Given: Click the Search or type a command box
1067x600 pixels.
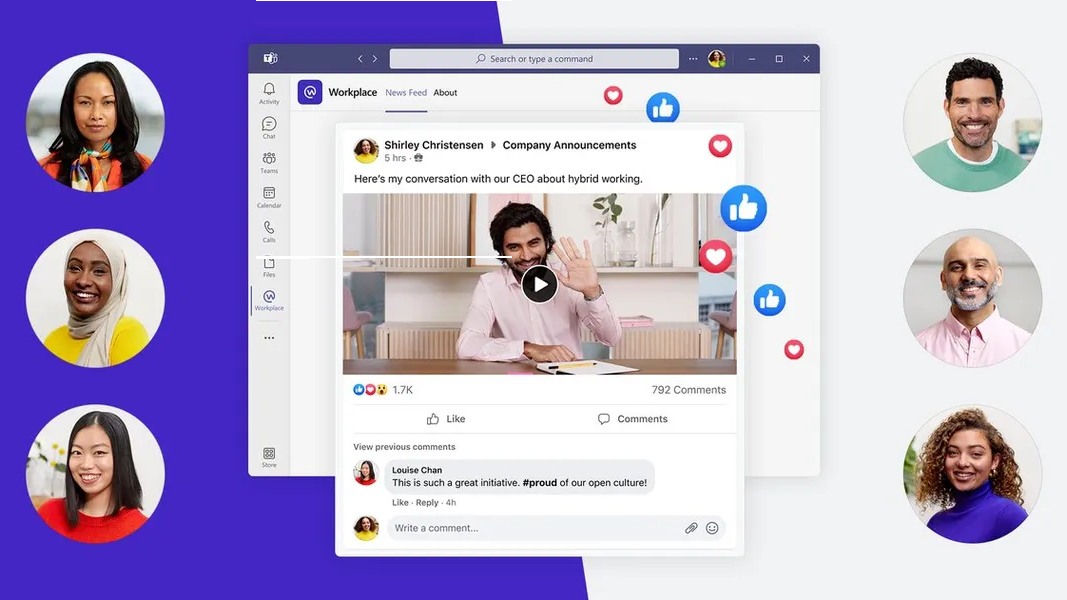Looking at the screenshot, I should click(534, 59).
